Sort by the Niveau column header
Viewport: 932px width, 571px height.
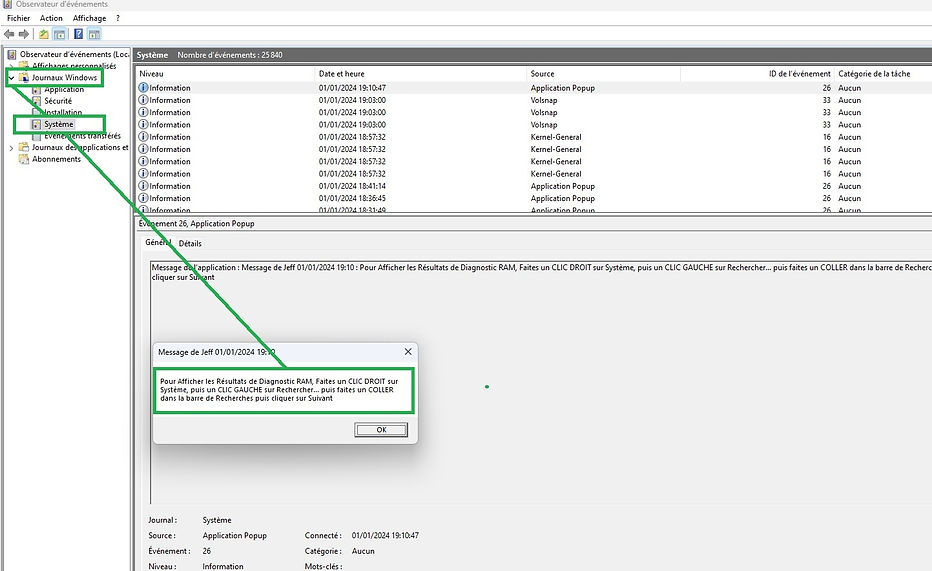click(x=225, y=74)
